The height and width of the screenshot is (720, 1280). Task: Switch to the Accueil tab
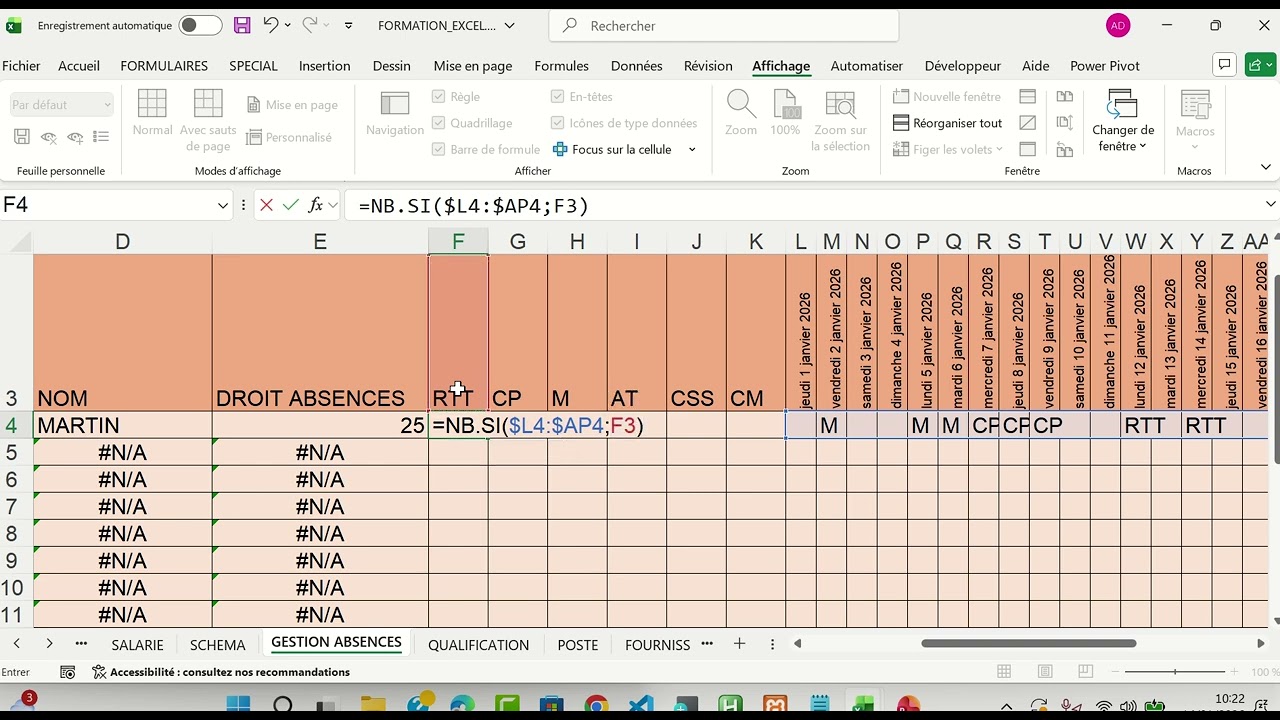tap(79, 66)
